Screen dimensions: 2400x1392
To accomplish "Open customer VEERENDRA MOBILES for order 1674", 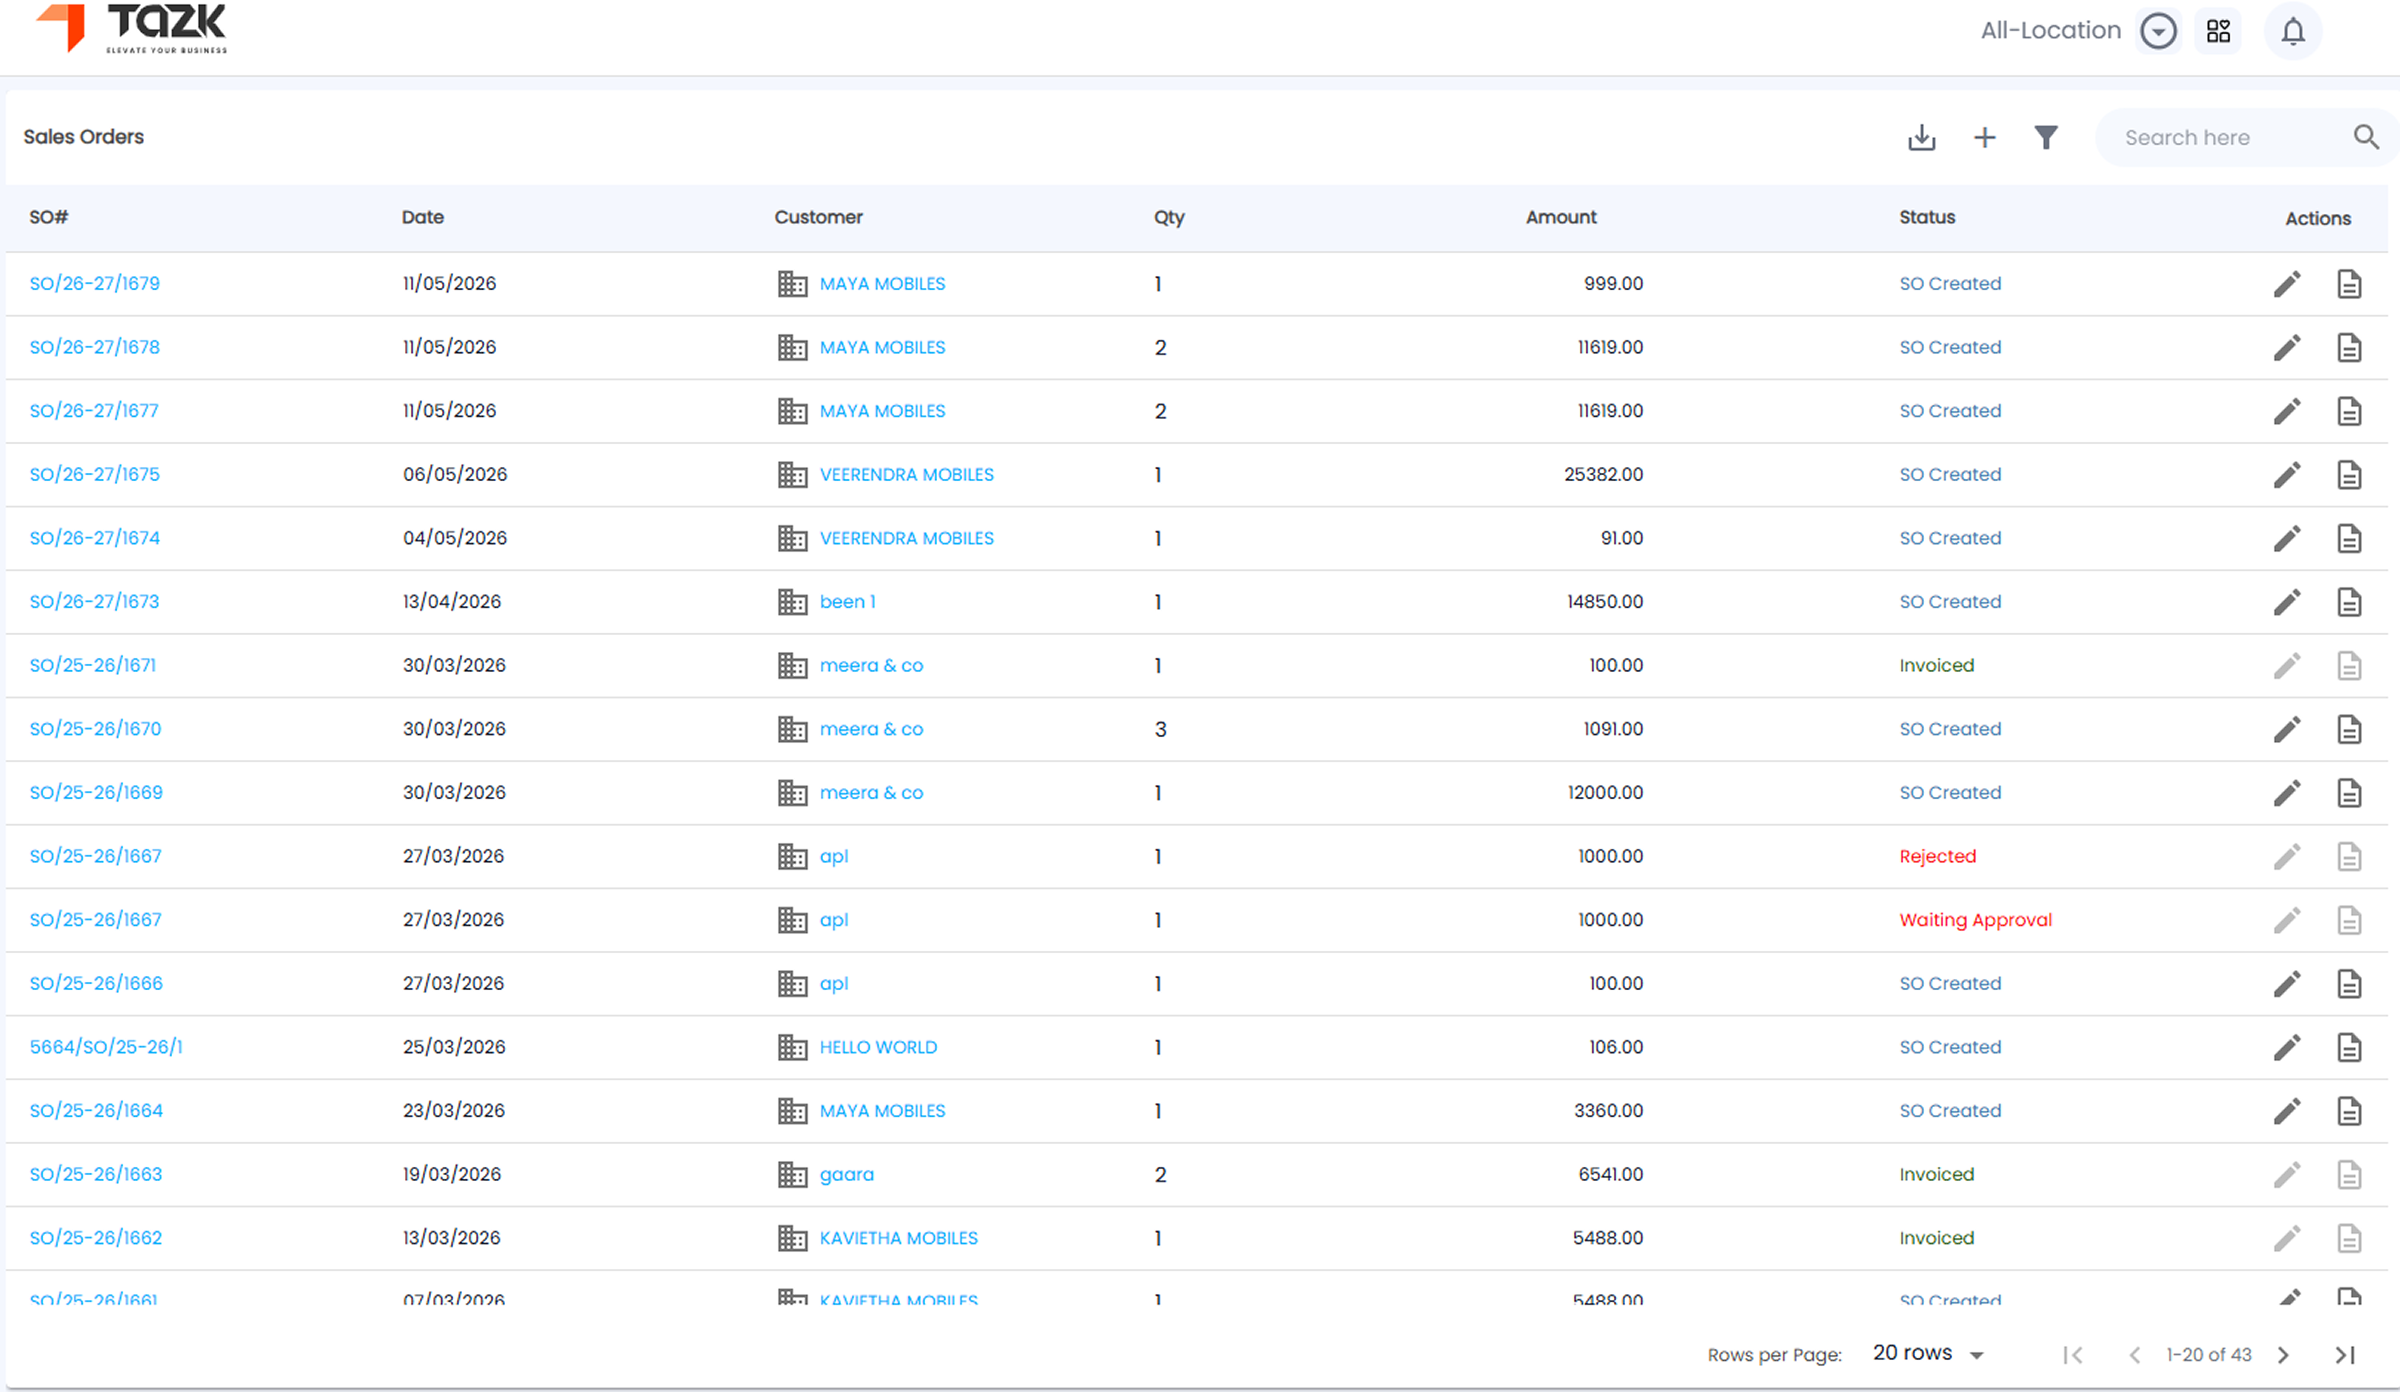I will click(x=907, y=538).
